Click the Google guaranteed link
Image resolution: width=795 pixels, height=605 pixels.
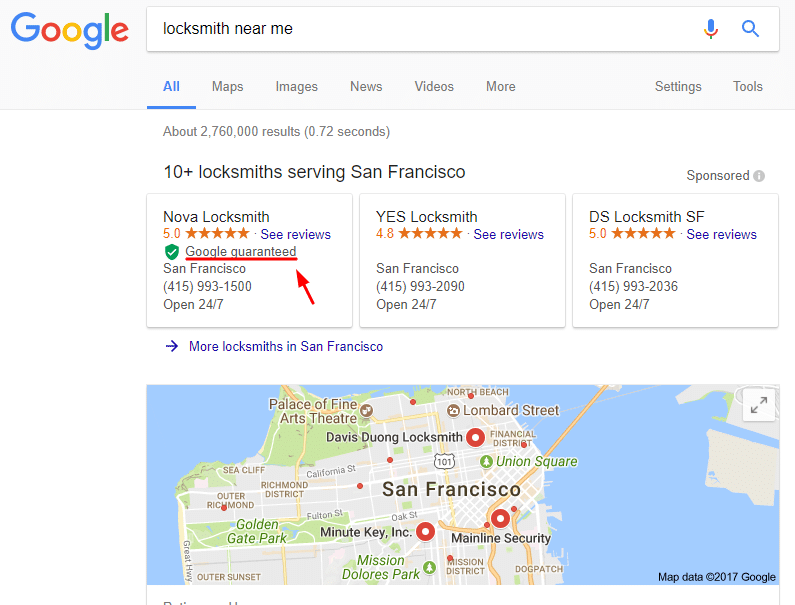pyautogui.click(x=240, y=252)
